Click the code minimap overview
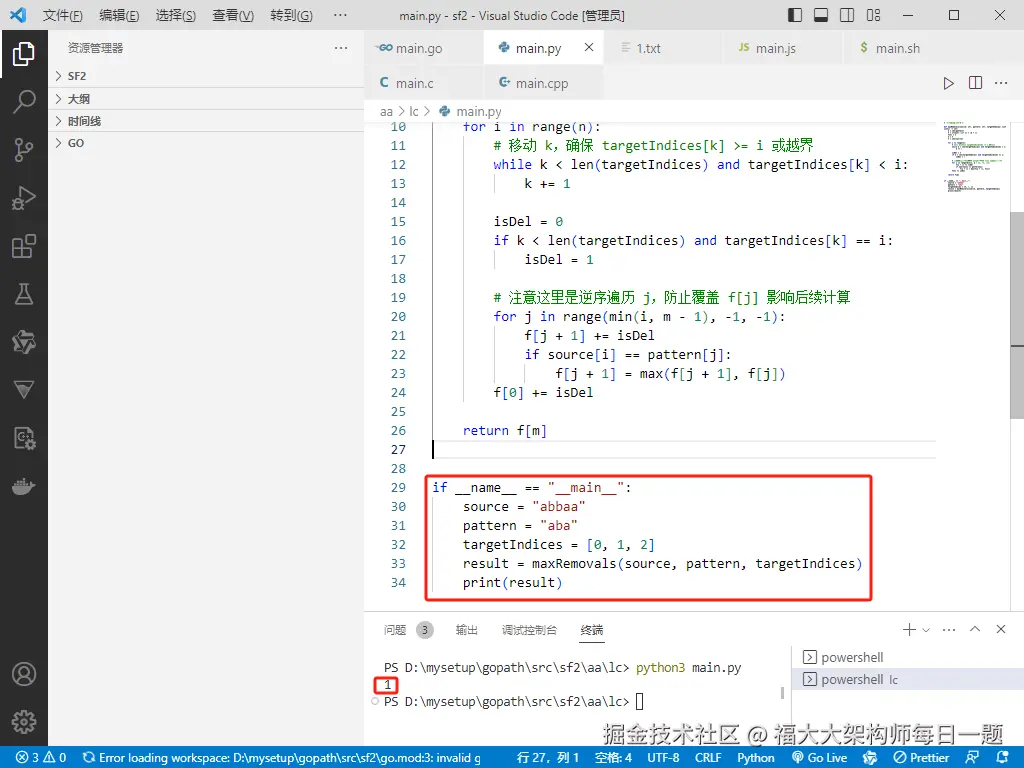This screenshot has width=1024, height=768. 976,157
